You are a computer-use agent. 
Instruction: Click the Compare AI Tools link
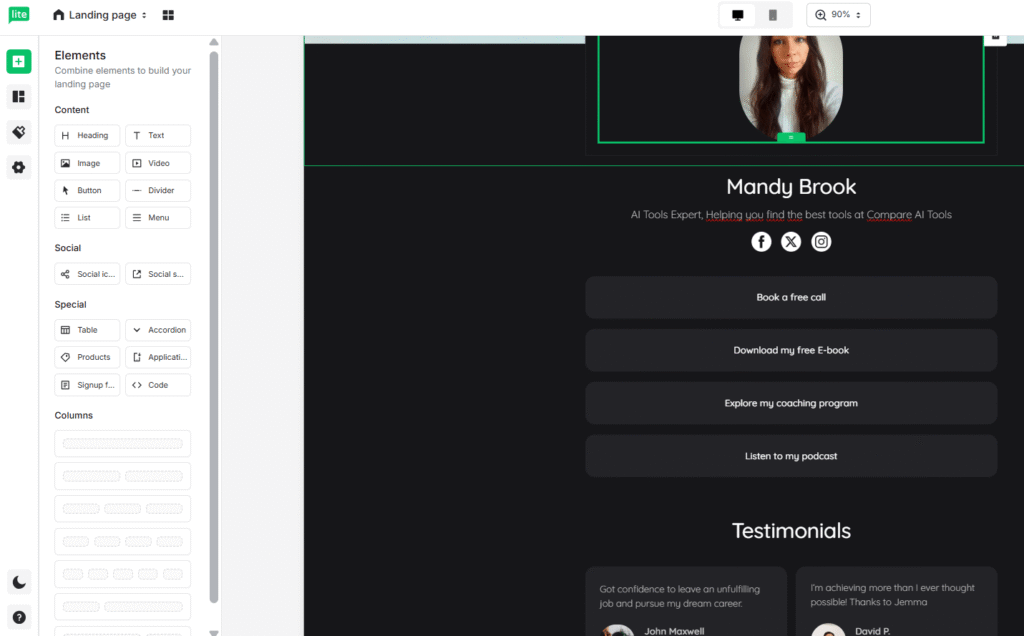pyautogui.click(x=888, y=214)
